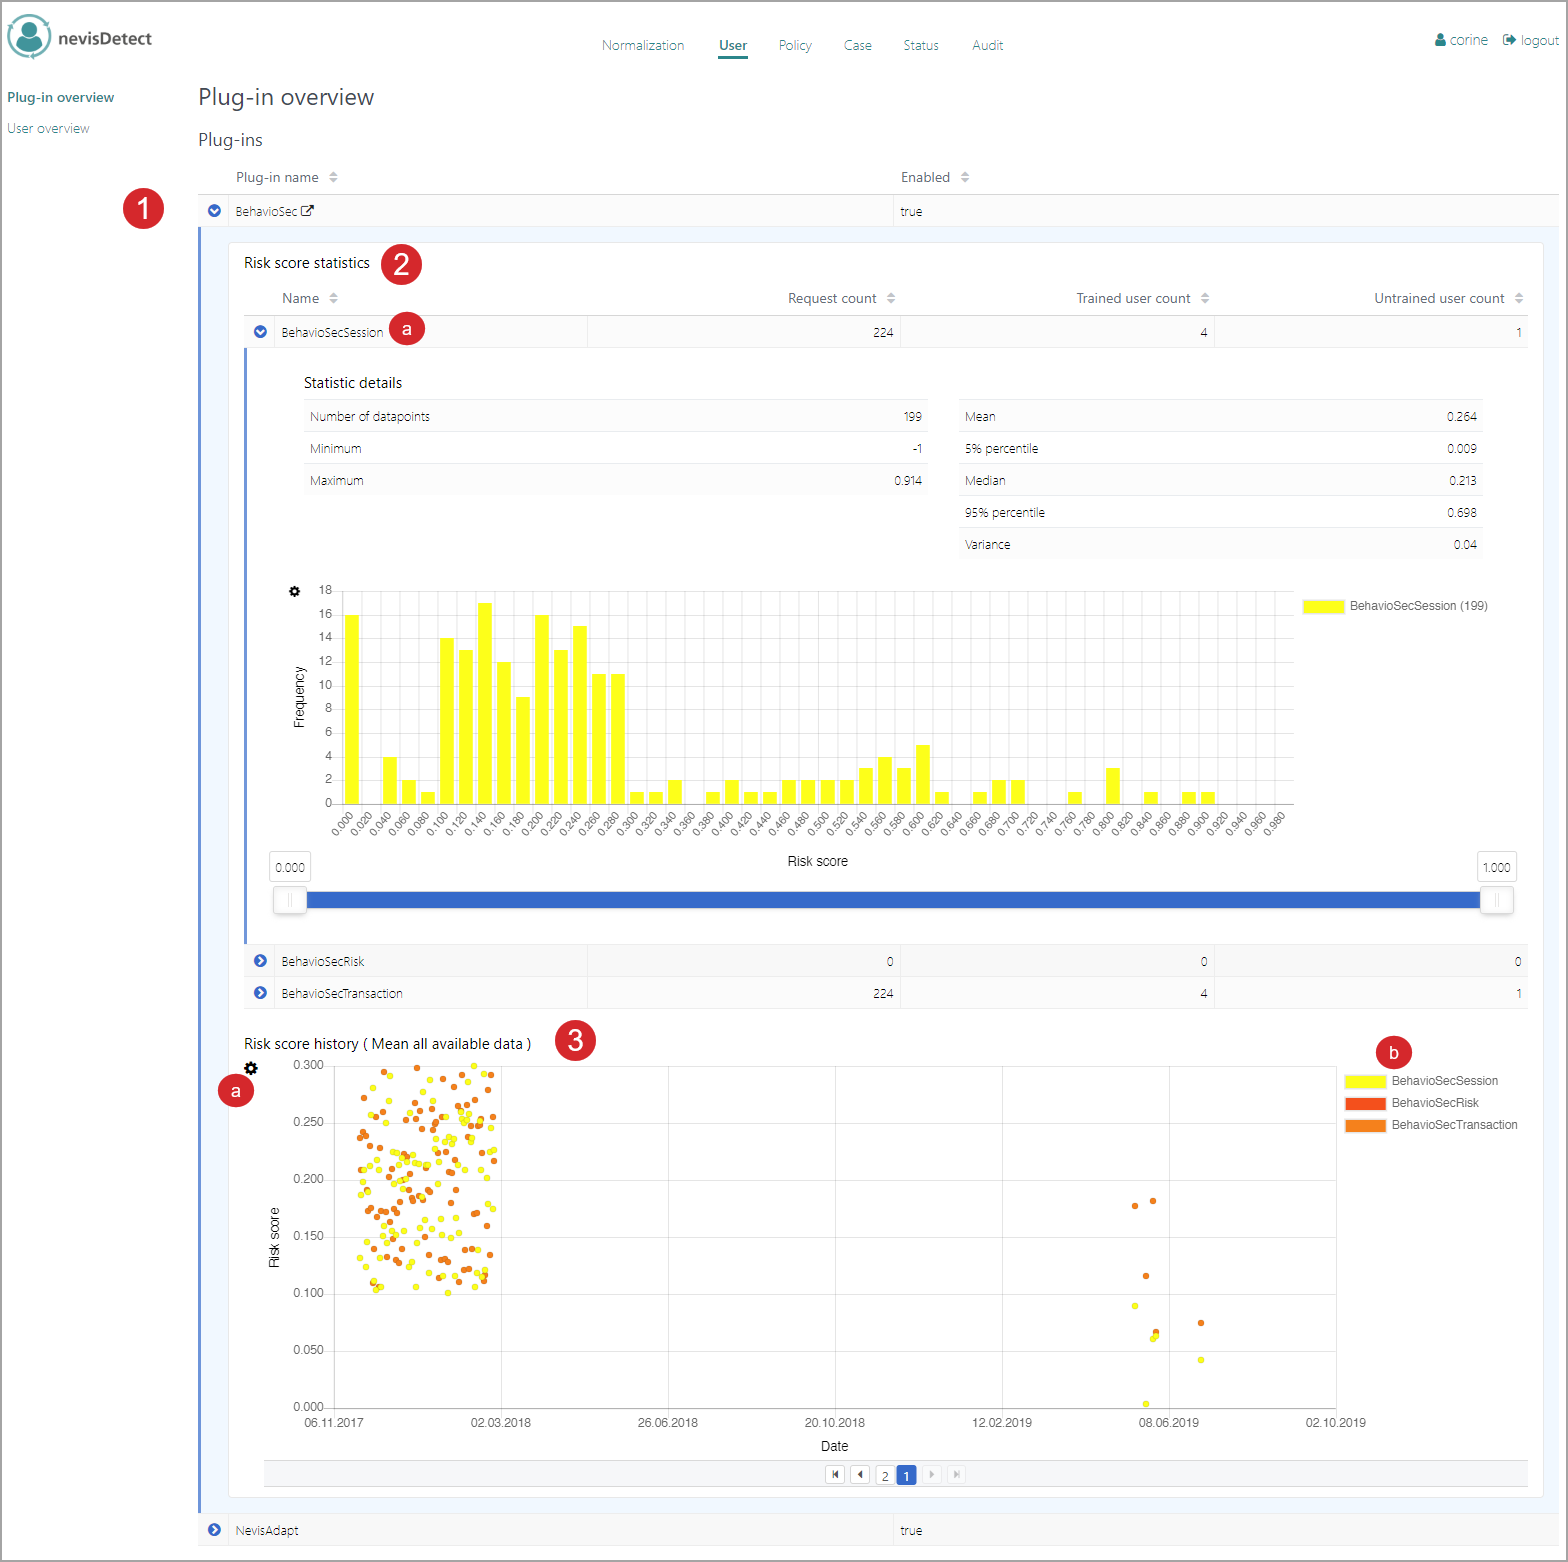Click the Median value 0.213
1568x1562 pixels.
tap(1463, 480)
